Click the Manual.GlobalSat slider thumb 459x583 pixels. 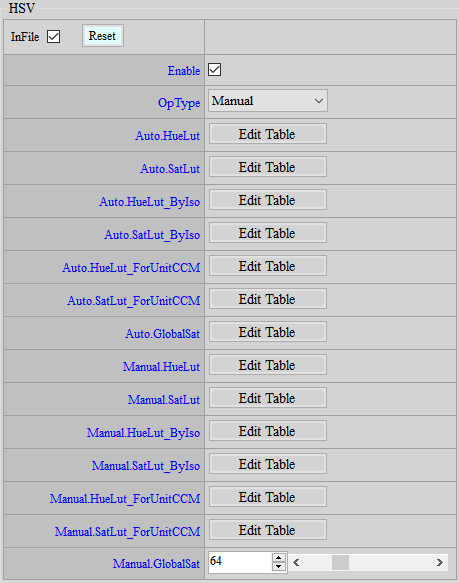coord(340,562)
